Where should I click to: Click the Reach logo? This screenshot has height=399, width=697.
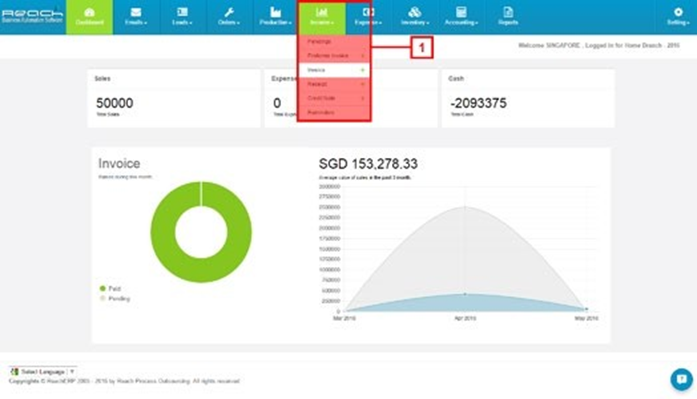click(32, 16)
